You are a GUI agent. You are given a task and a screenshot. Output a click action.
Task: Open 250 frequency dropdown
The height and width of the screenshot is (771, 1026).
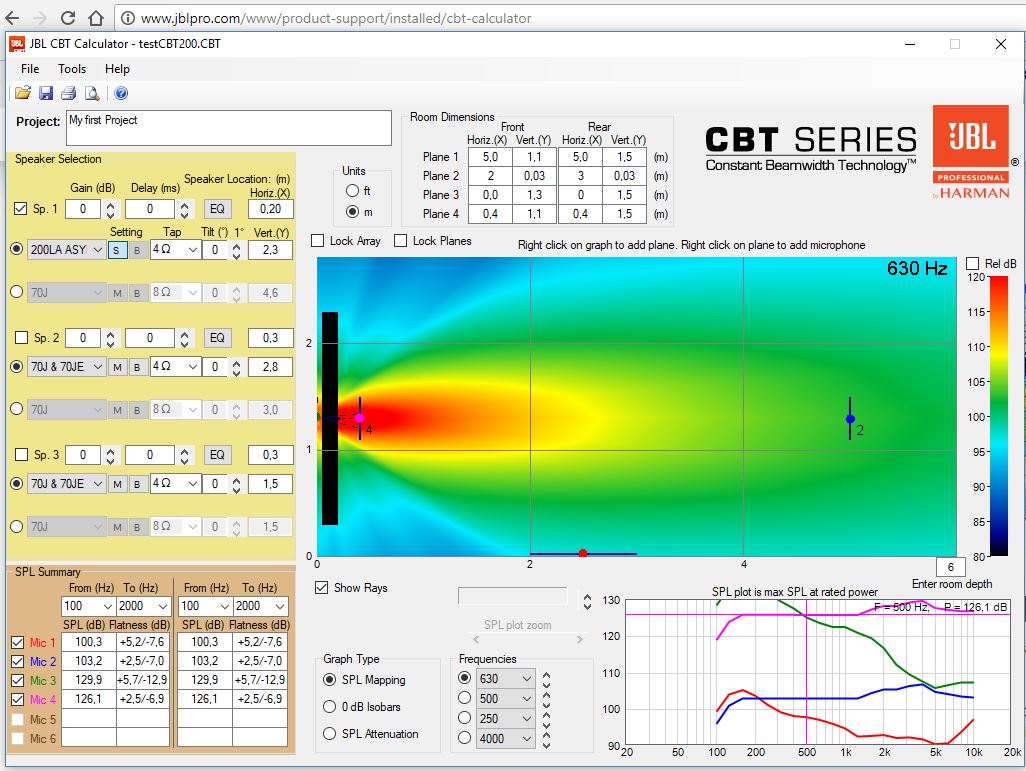(505, 719)
